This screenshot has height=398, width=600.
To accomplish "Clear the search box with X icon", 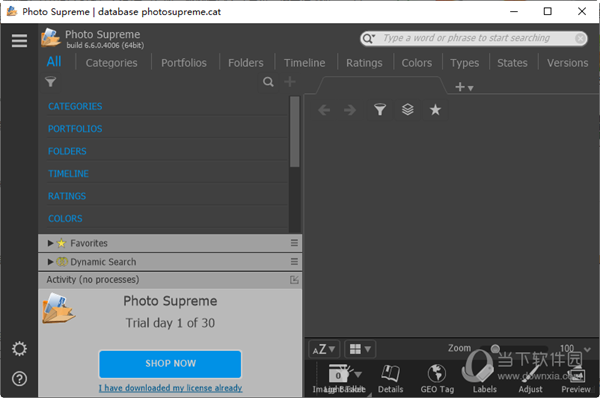I will [x=580, y=38].
